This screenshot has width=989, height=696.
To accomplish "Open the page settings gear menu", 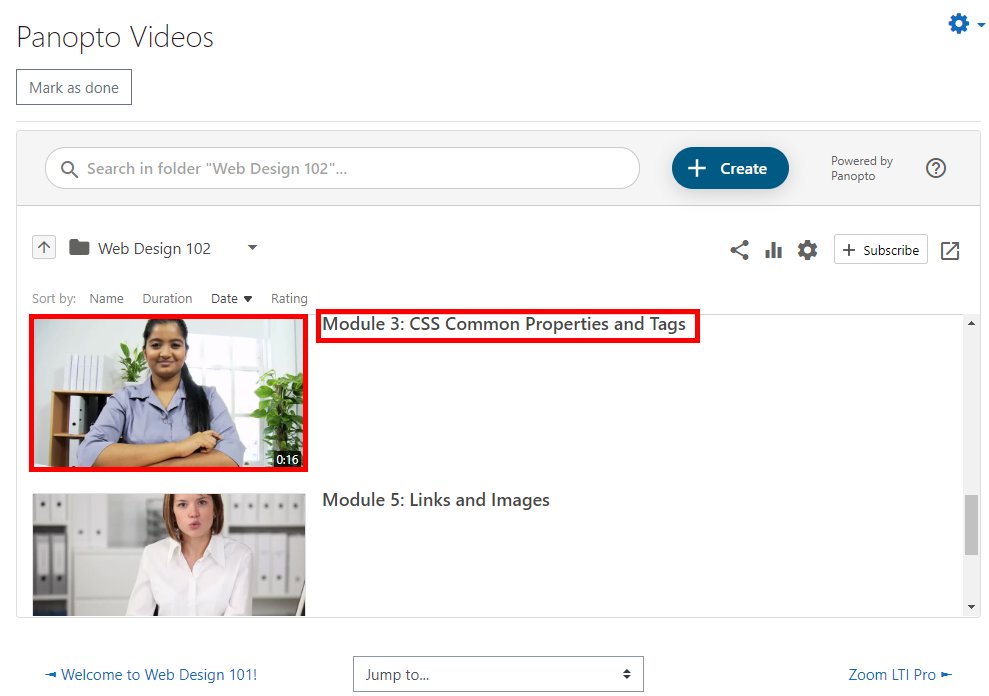I will point(965,24).
